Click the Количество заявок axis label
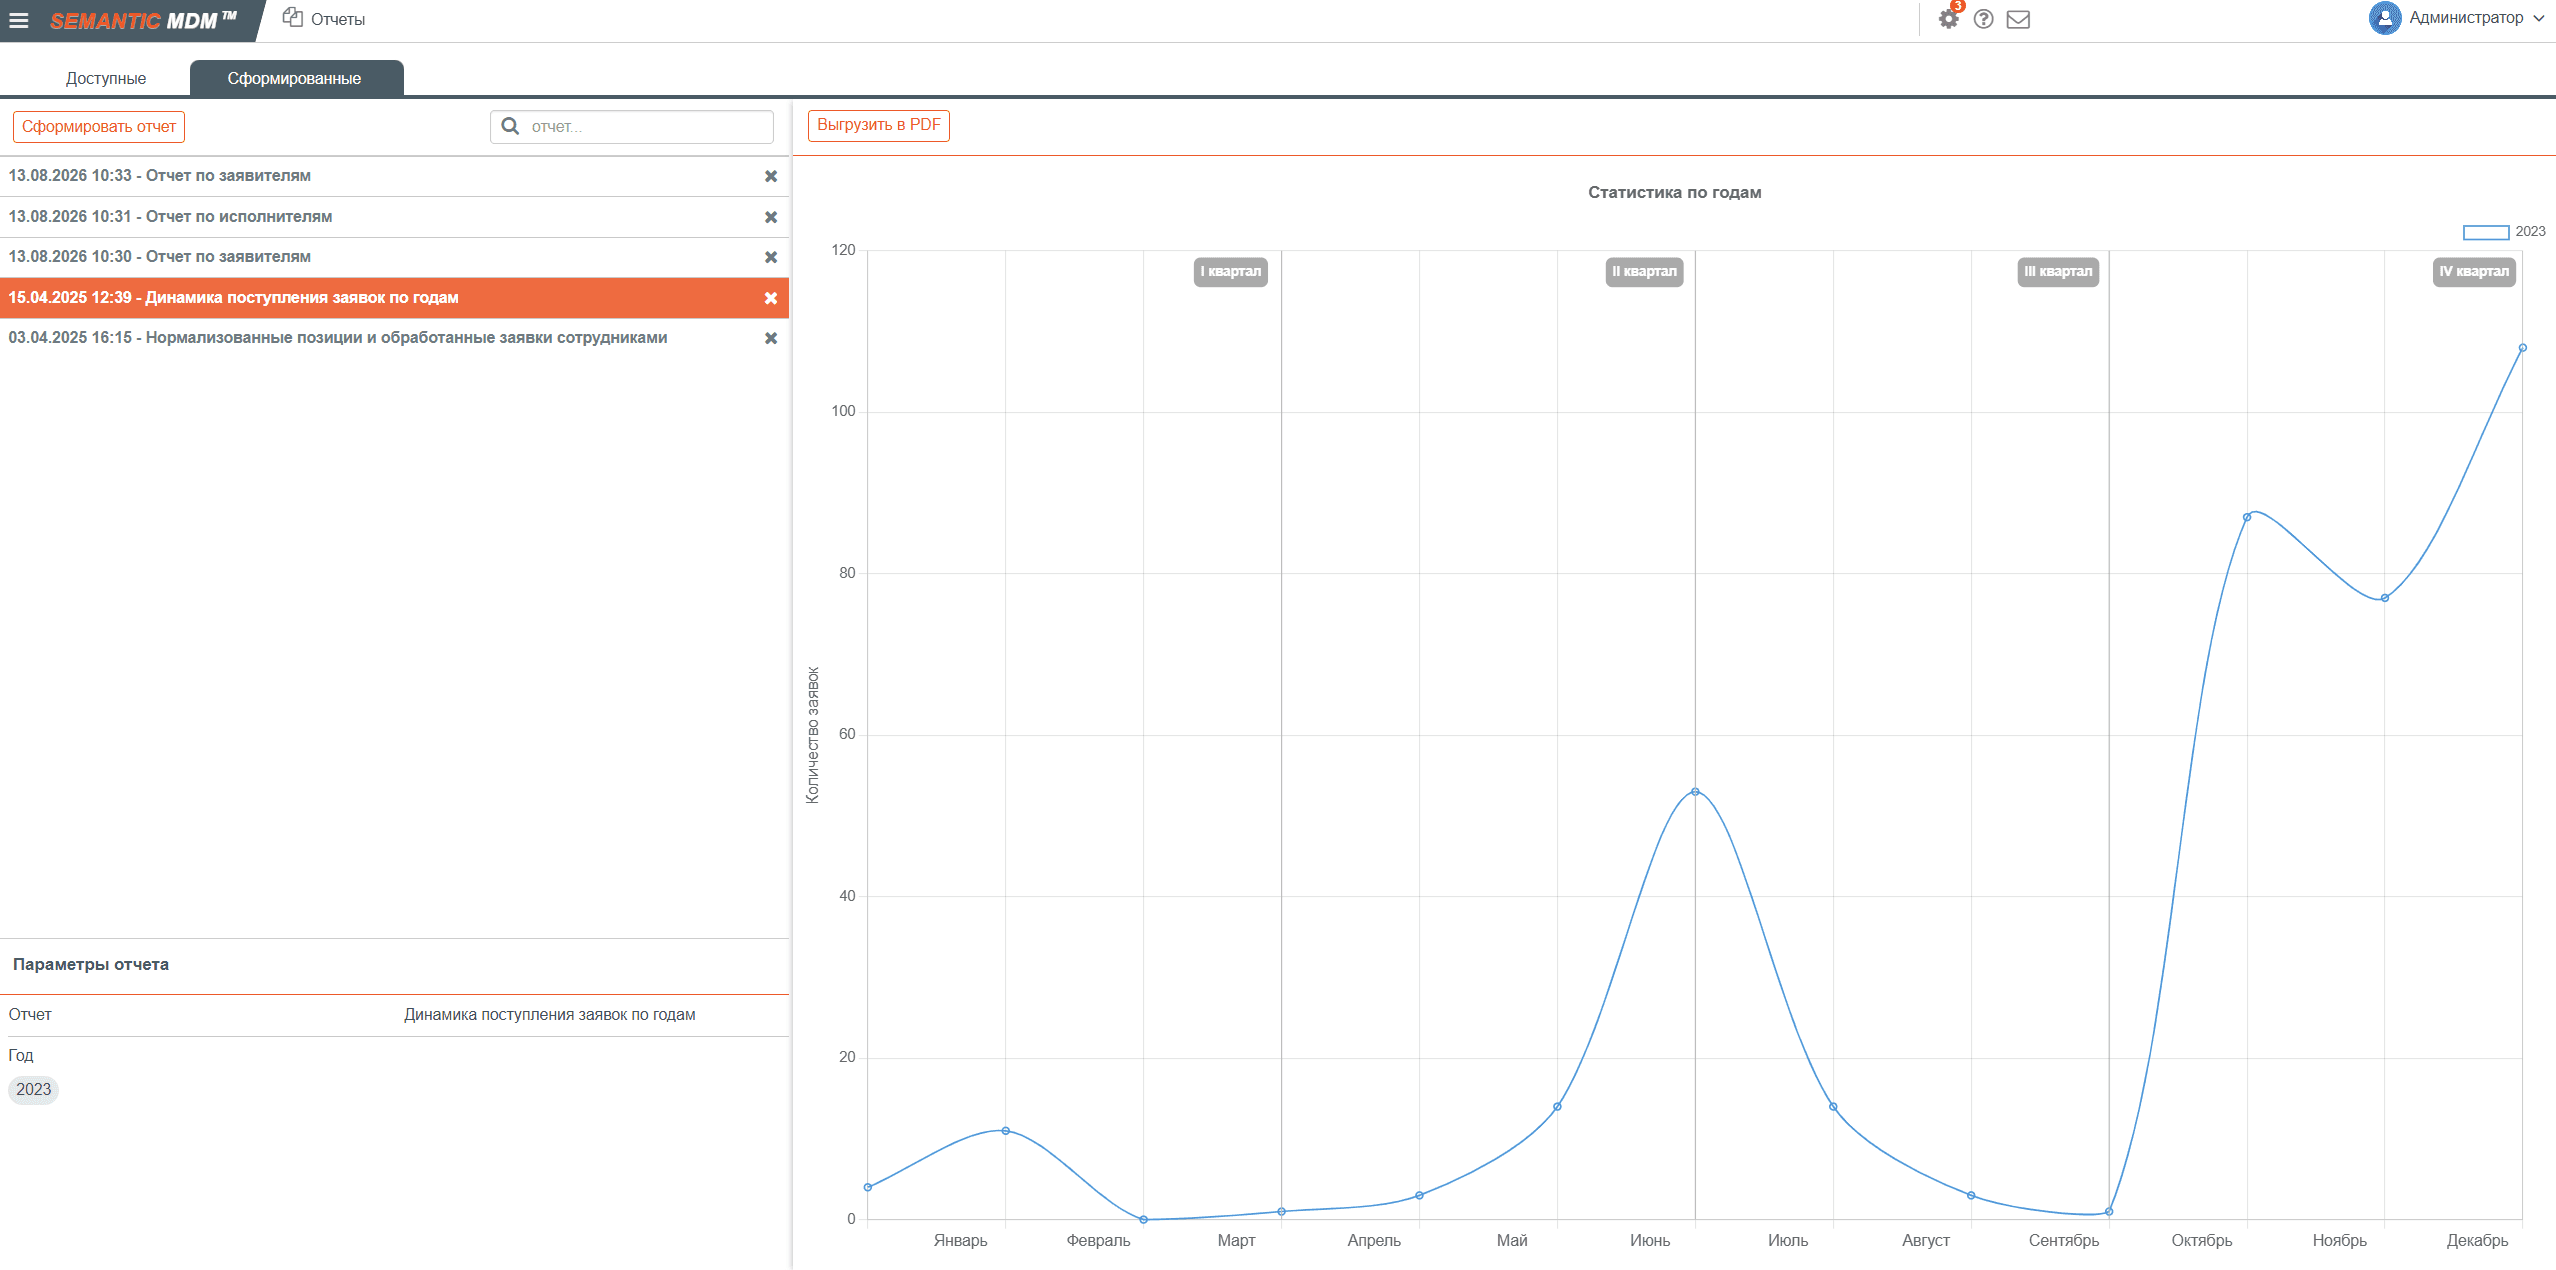 point(813,735)
